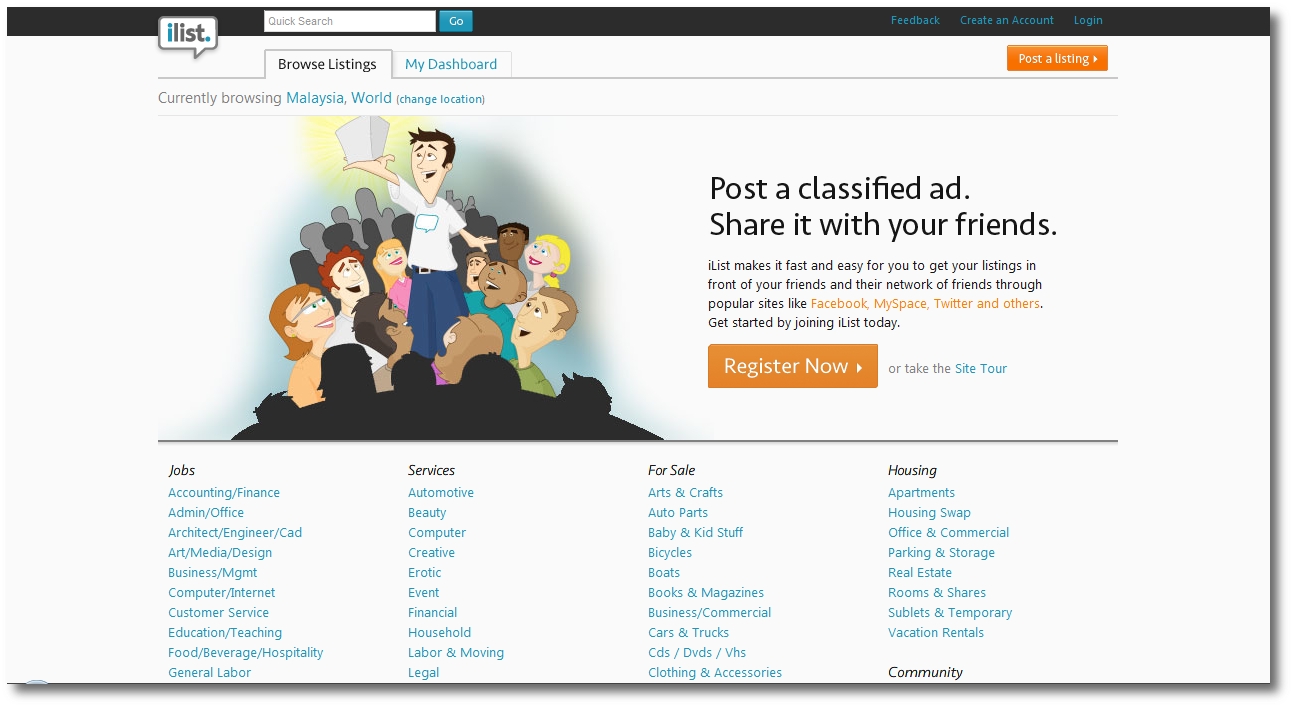Image resolution: width=1293 pixels, height=707 pixels.
Task: Switch to the Browse Listings tab
Action: 328,64
